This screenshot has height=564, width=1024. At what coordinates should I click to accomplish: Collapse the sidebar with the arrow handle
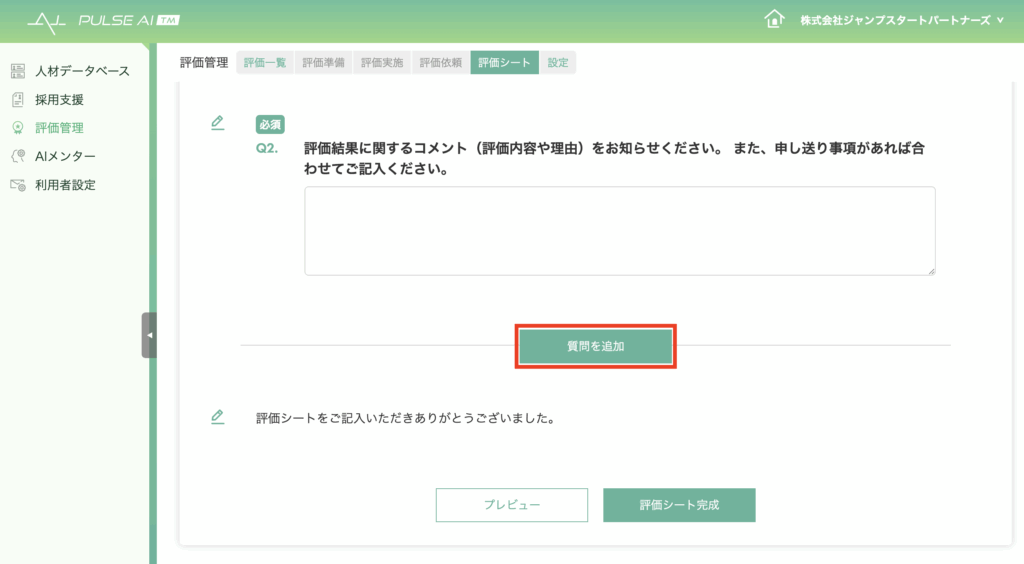[x=149, y=335]
